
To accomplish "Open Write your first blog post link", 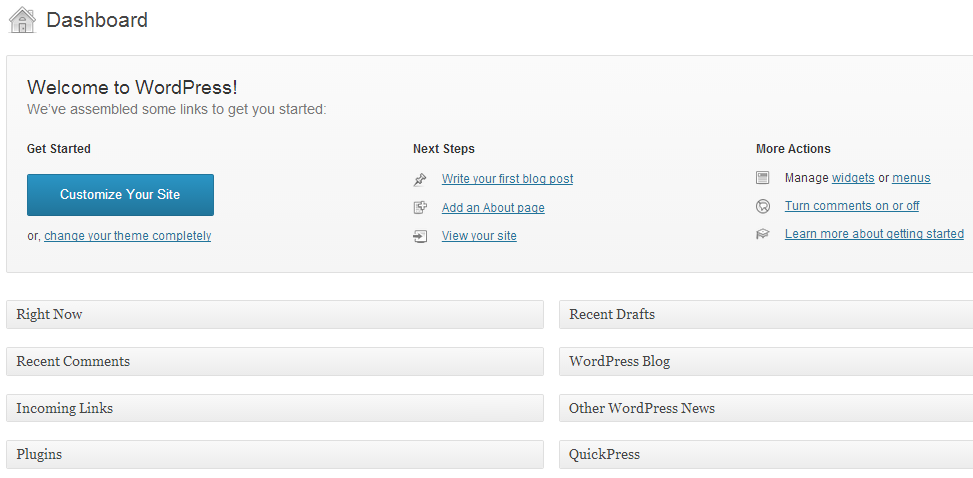I will pyautogui.click(x=508, y=179).
